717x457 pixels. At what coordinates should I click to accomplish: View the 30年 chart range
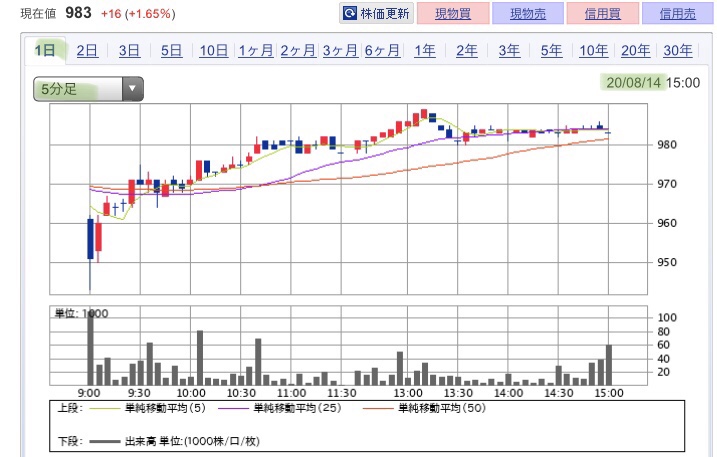click(678, 50)
